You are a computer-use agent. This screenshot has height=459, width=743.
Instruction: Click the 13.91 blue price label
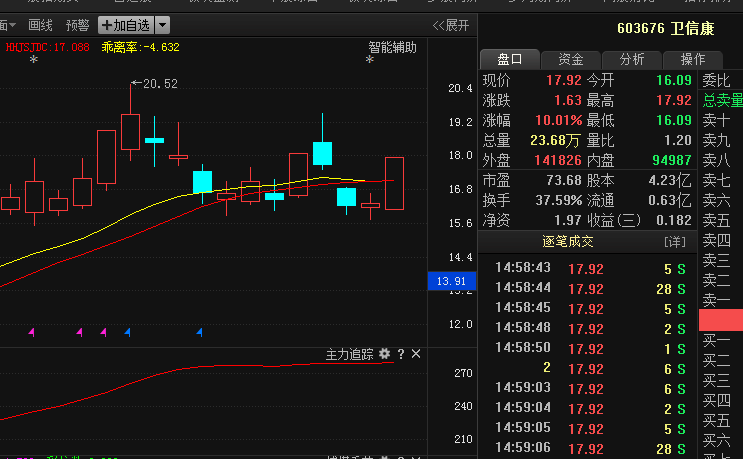[452, 281]
